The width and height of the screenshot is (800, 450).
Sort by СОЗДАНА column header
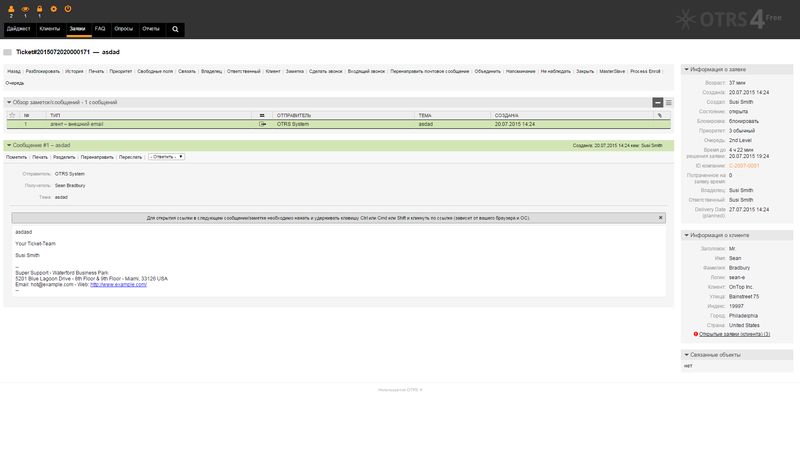[x=507, y=115]
